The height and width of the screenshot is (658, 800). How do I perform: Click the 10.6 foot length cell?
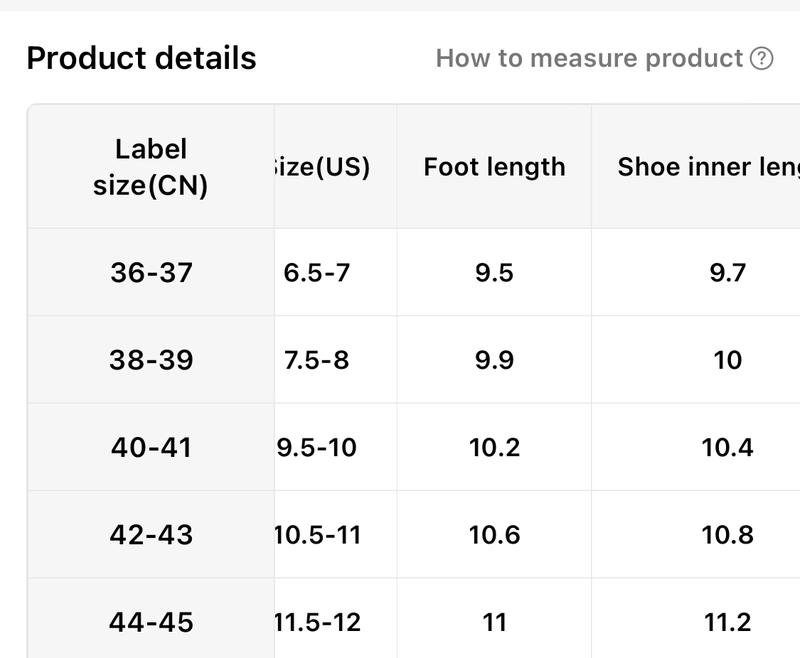(x=494, y=534)
